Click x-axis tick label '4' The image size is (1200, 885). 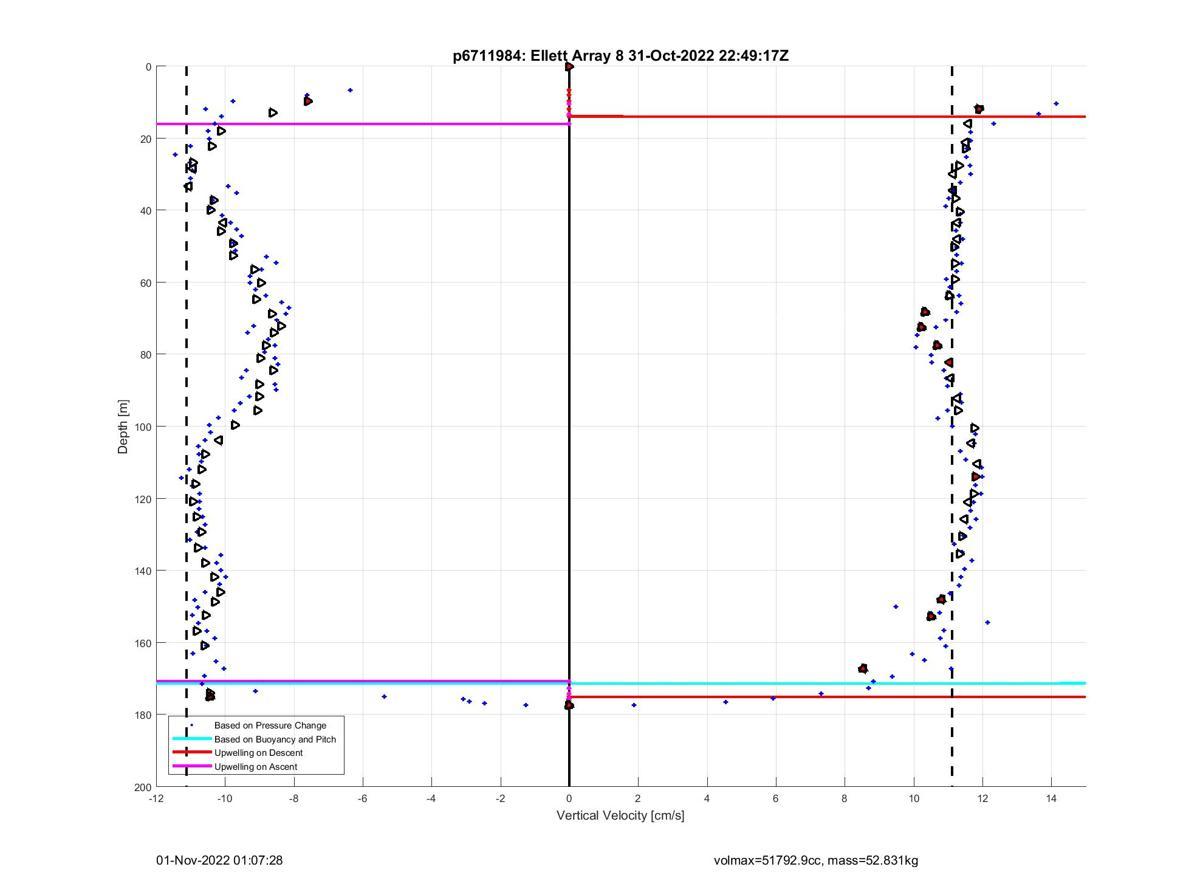pyautogui.click(x=707, y=799)
